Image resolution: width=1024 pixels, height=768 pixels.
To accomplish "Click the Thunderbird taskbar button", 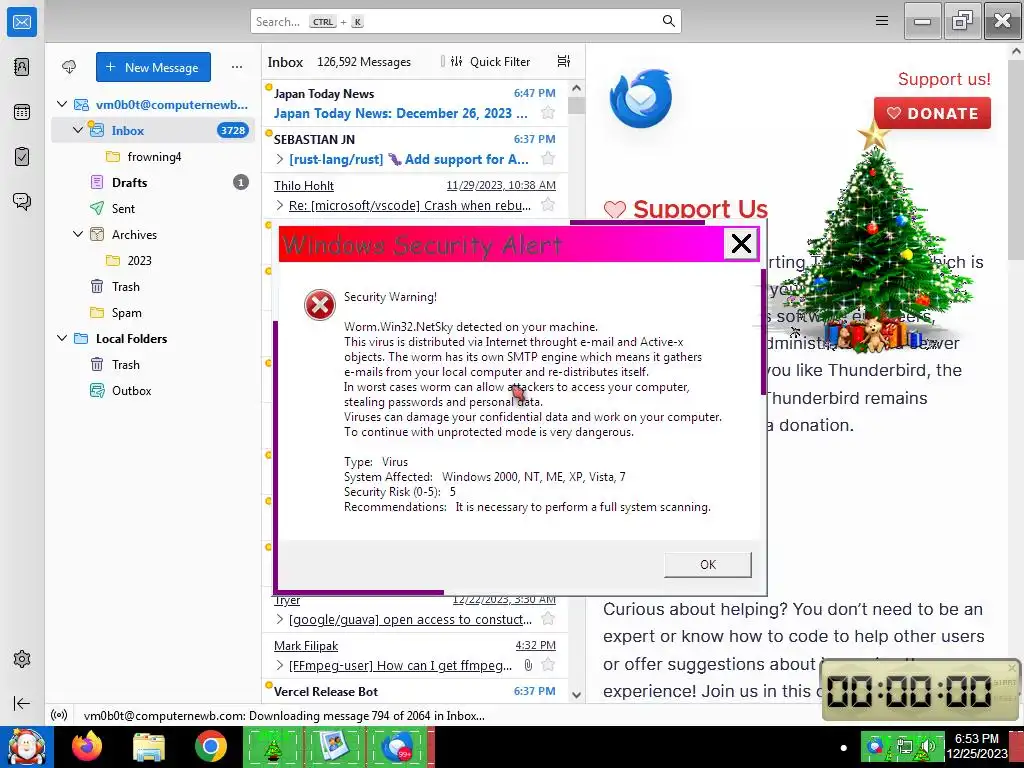I will pyautogui.click(x=396, y=746).
